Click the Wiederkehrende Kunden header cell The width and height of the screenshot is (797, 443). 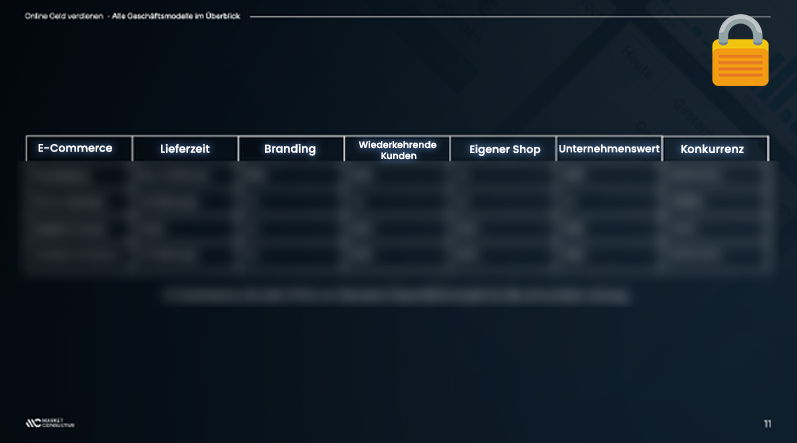pyautogui.click(x=397, y=149)
